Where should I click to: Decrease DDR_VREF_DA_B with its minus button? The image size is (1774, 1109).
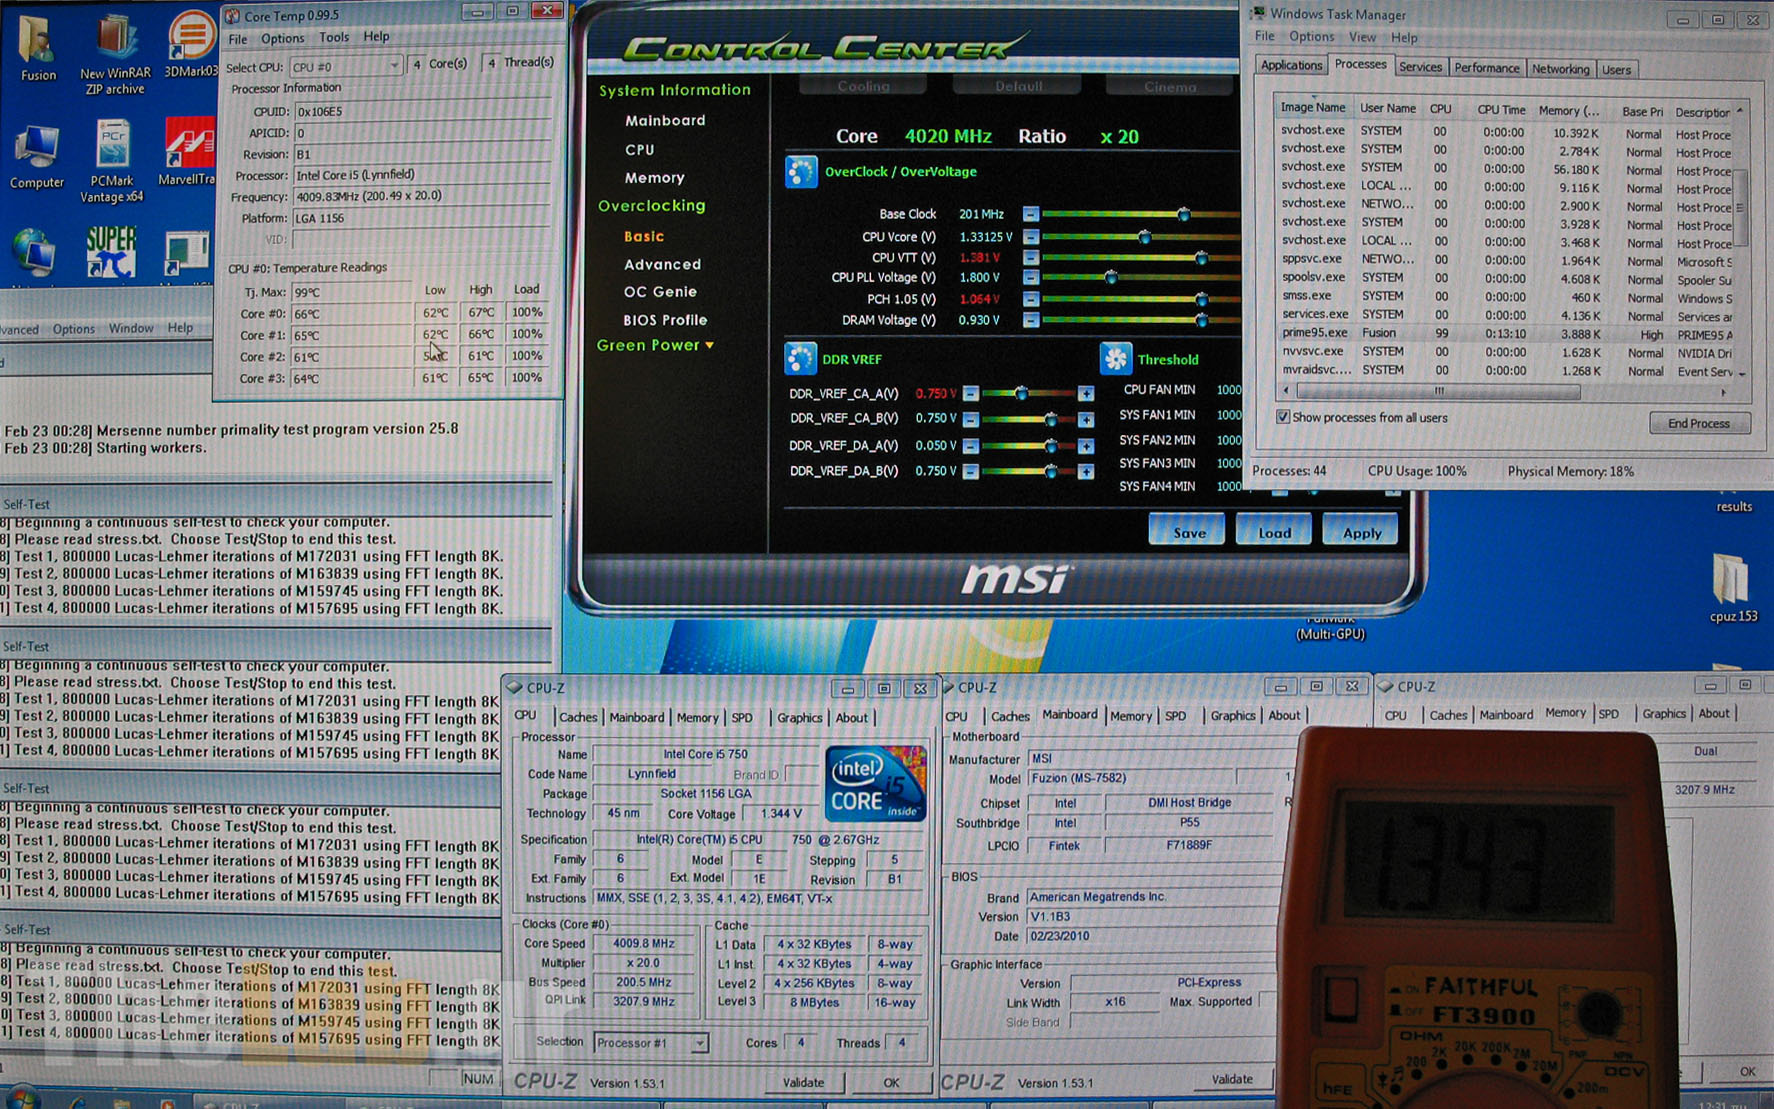(x=970, y=471)
